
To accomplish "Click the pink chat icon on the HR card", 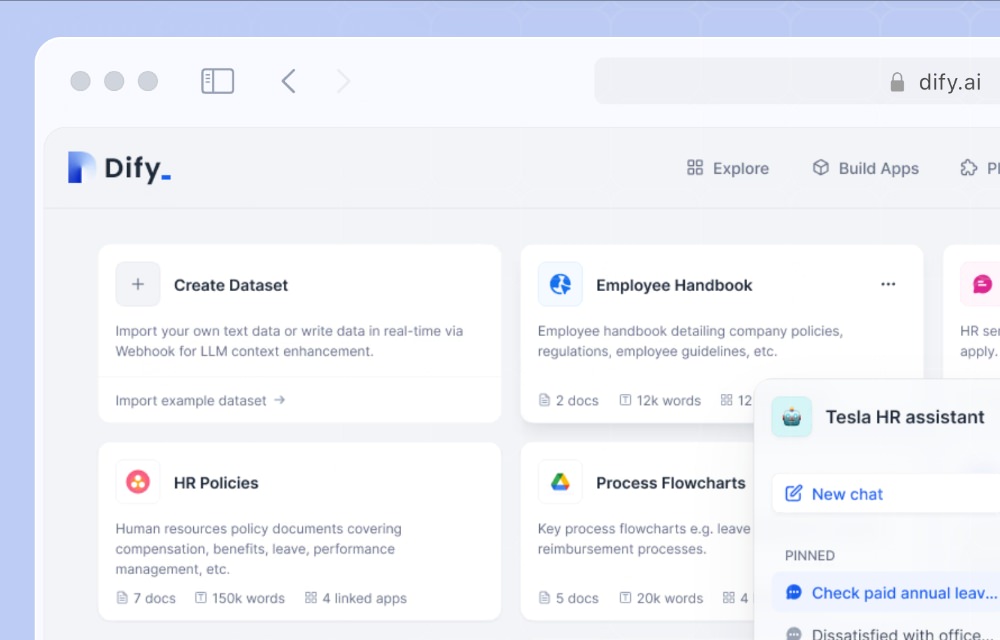I will 982,284.
